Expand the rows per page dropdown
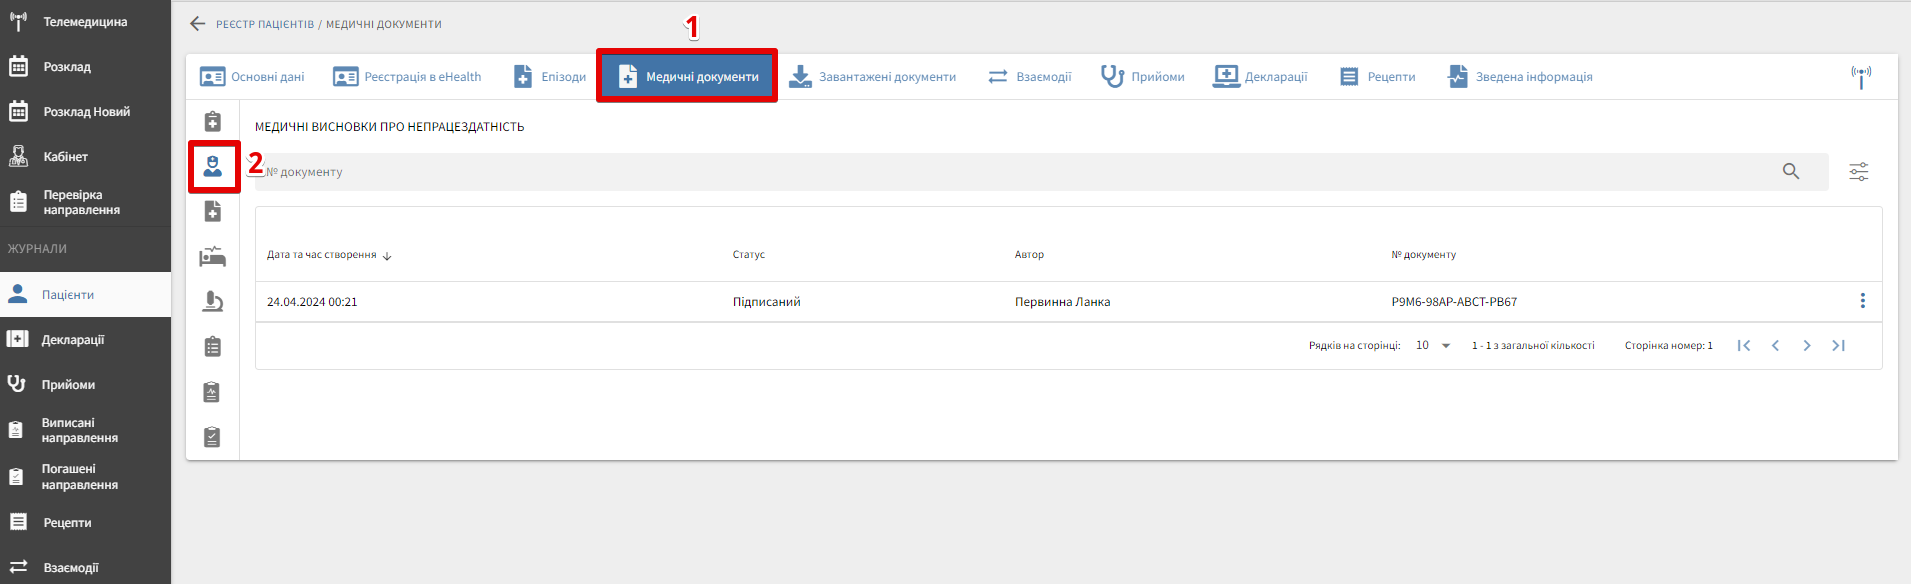 point(1445,346)
